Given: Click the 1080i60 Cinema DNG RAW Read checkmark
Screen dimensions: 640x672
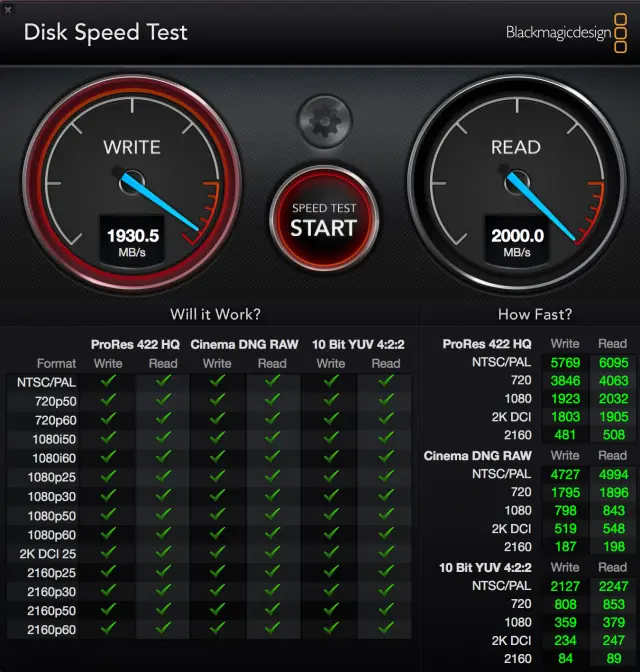Looking at the screenshot, I should coord(272,458).
